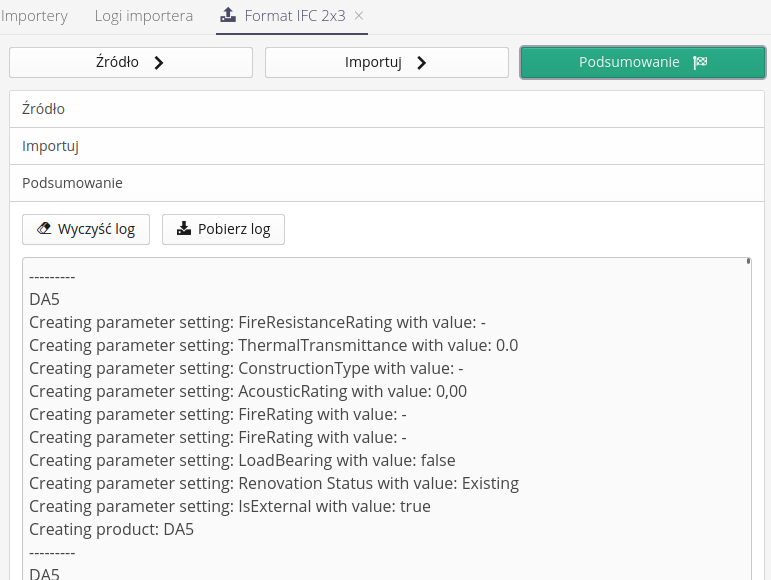Click the "Creating product: DA5" log line
771x580 pixels.
pyautogui.click(x=111, y=529)
